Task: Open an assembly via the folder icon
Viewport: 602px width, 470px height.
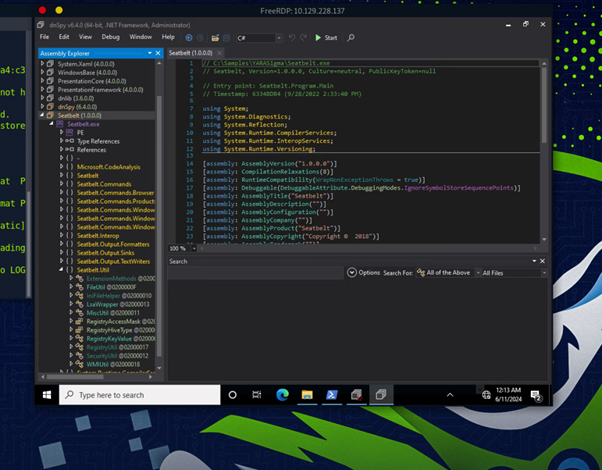Action: tap(215, 38)
